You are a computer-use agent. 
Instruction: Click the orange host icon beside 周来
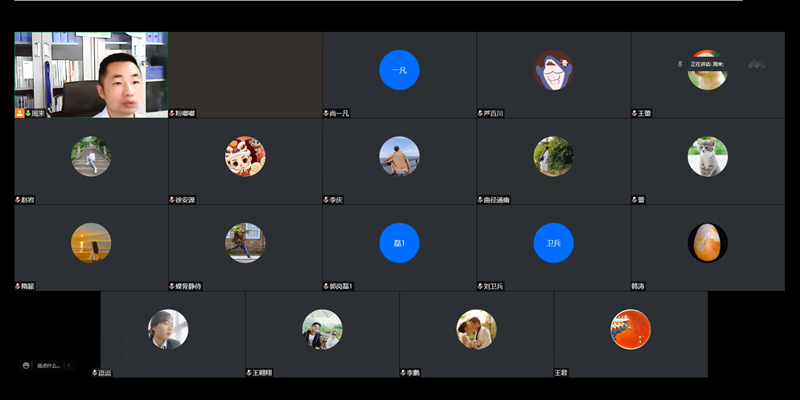tap(19, 114)
